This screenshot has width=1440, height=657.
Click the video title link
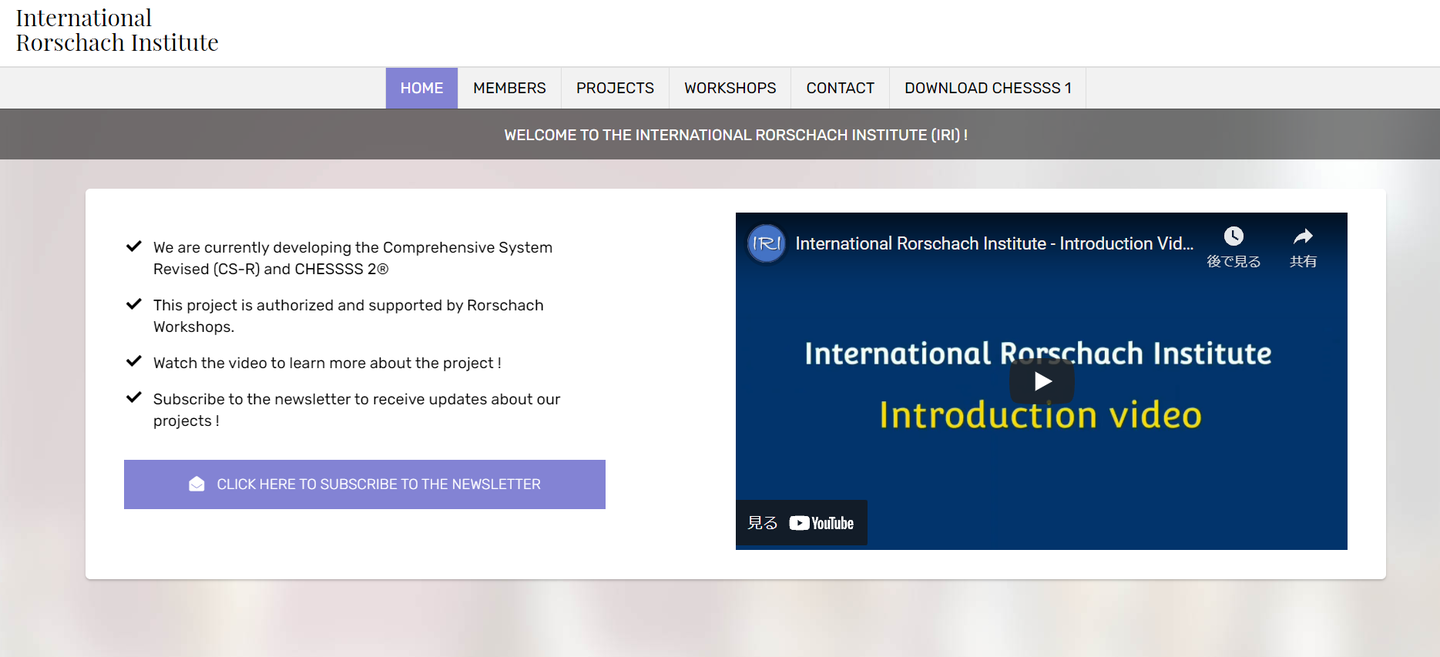995,243
